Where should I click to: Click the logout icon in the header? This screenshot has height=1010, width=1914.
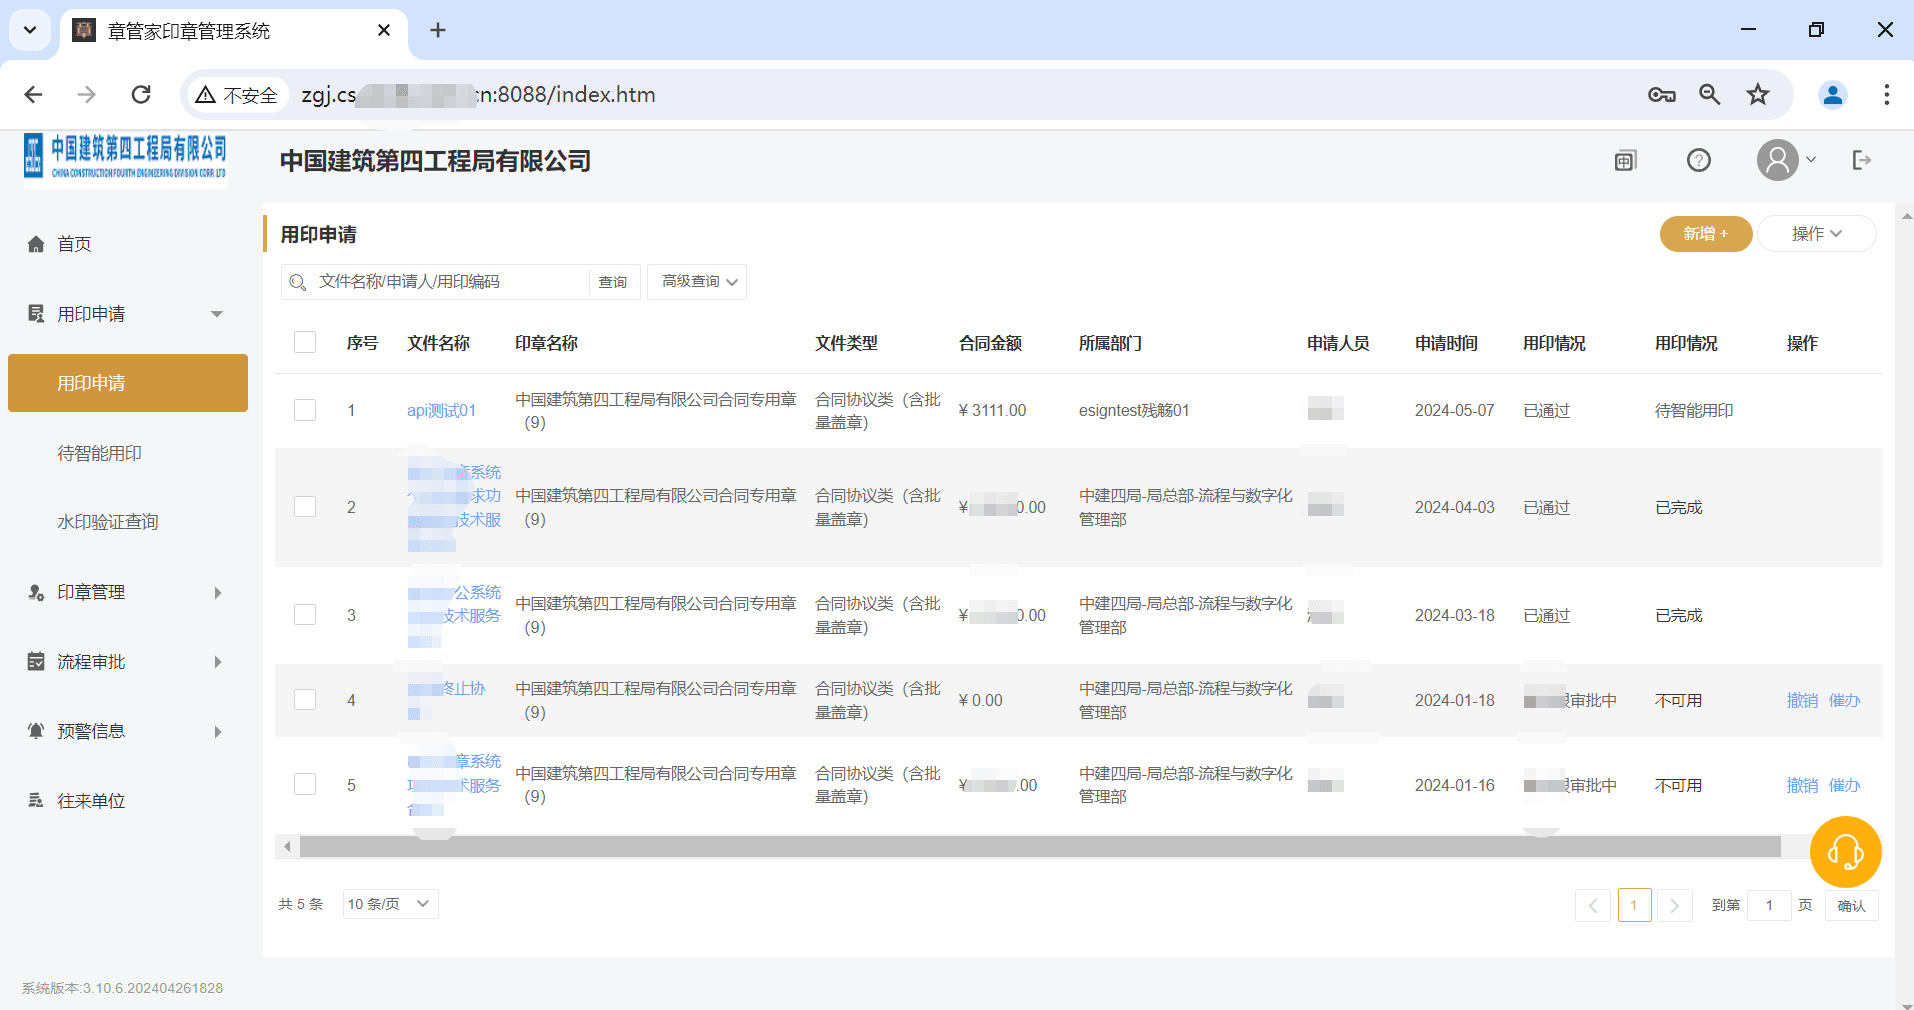(1861, 161)
